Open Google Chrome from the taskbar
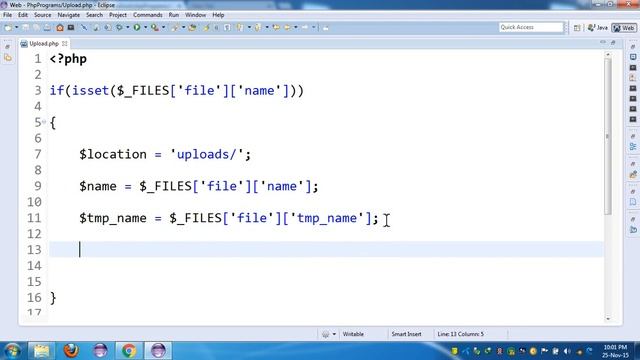Viewport: 640px width, 360px height. [129, 351]
